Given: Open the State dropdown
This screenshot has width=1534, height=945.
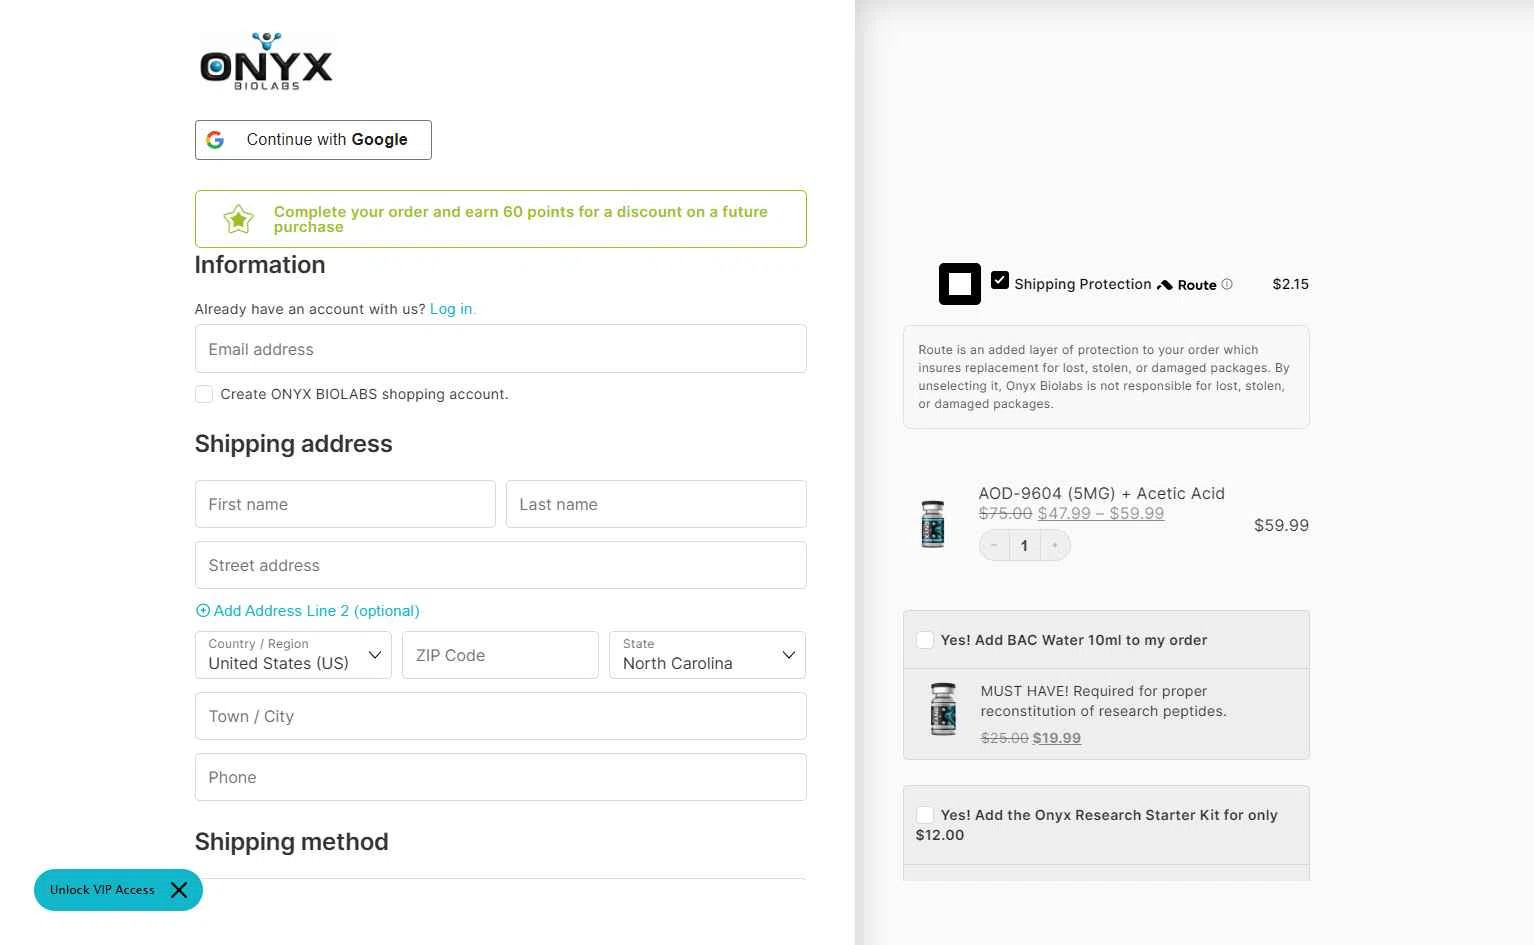Looking at the screenshot, I should coord(707,655).
